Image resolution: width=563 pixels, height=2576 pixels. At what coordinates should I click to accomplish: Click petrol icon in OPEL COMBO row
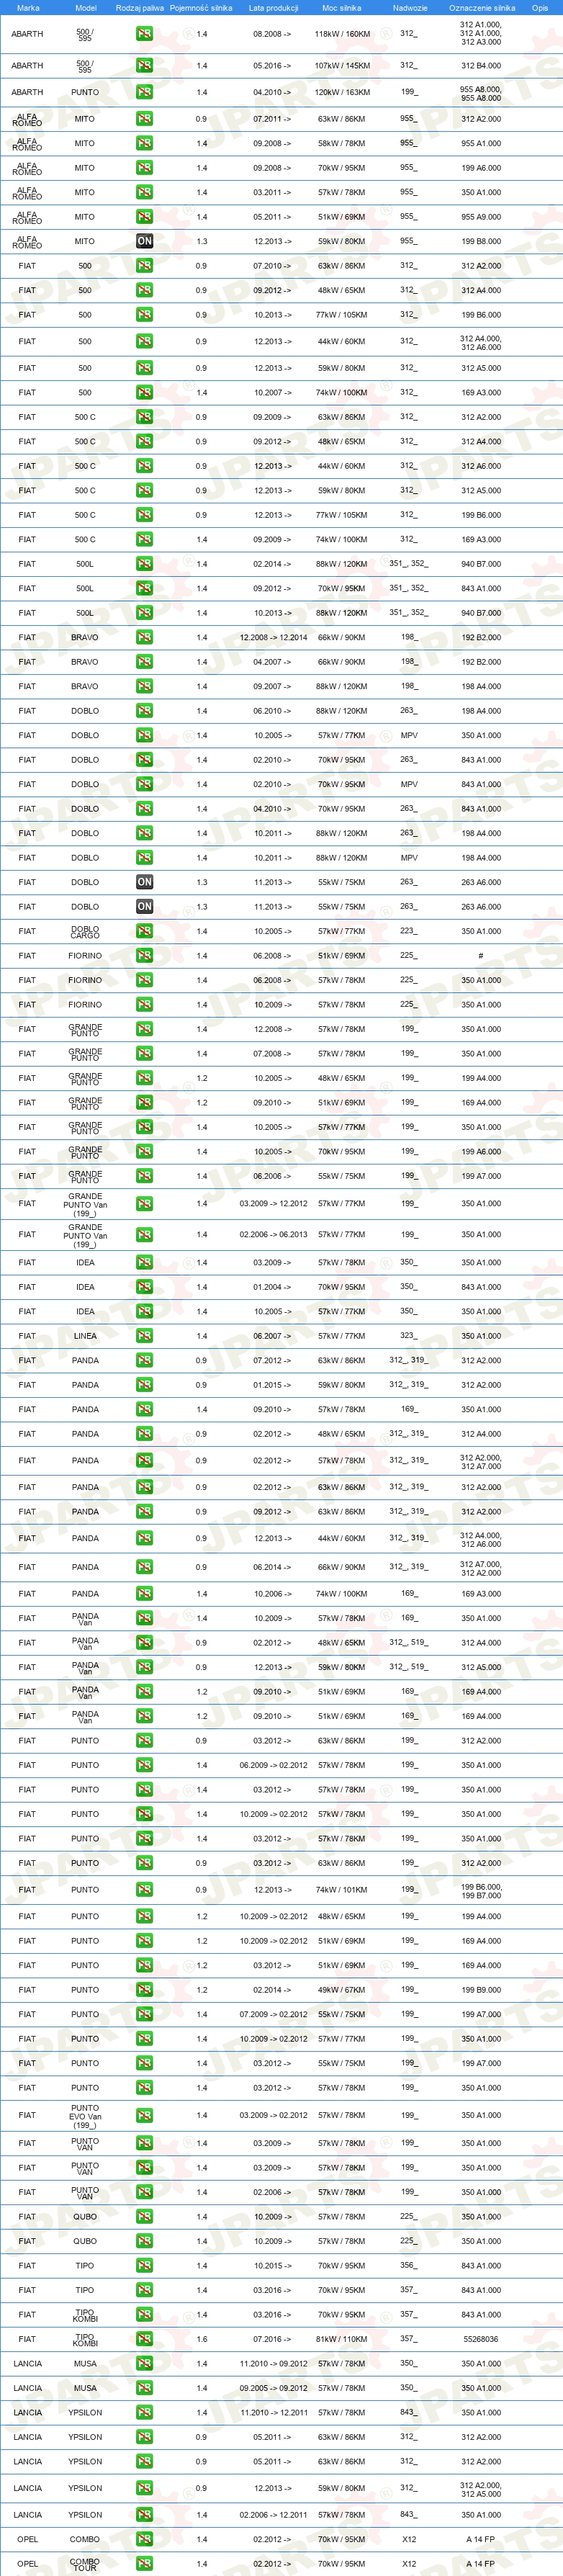pos(144,2540)
